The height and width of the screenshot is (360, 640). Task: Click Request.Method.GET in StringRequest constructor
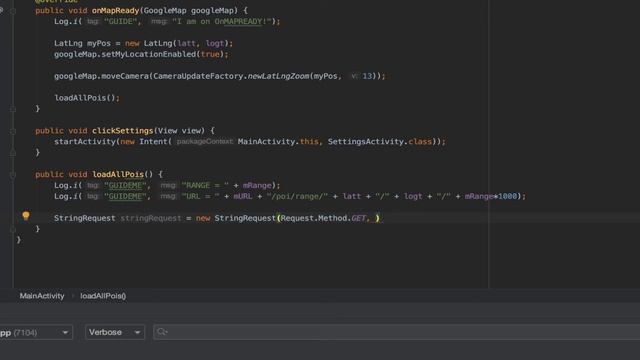[323, 218]
